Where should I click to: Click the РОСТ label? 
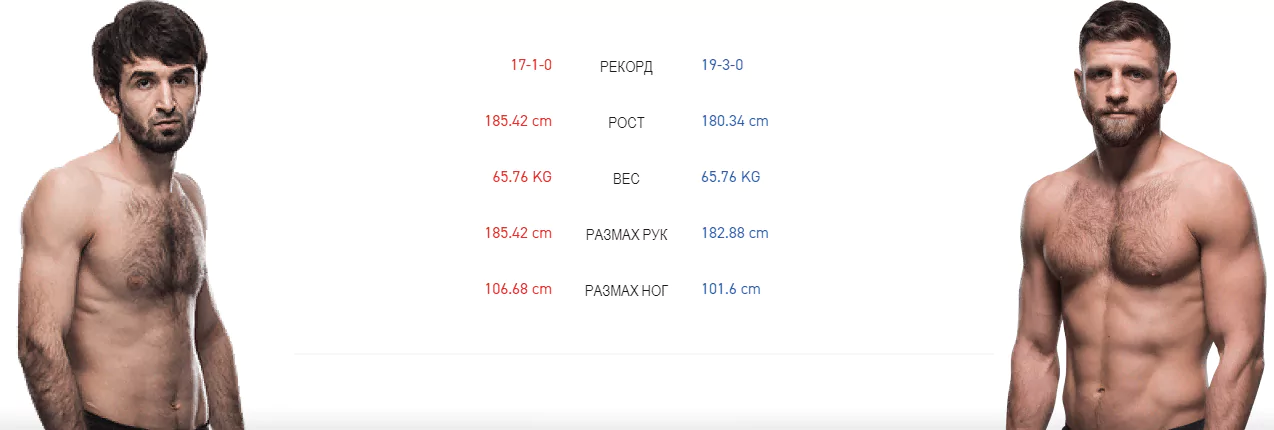(x=626, y=123)
